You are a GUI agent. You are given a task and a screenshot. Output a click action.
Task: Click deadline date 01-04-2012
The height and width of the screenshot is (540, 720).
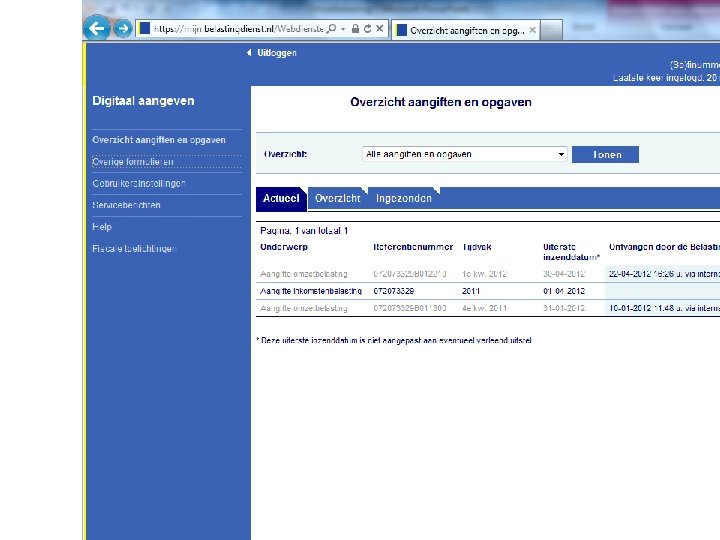pyautogui.click(x=564, y=291)
